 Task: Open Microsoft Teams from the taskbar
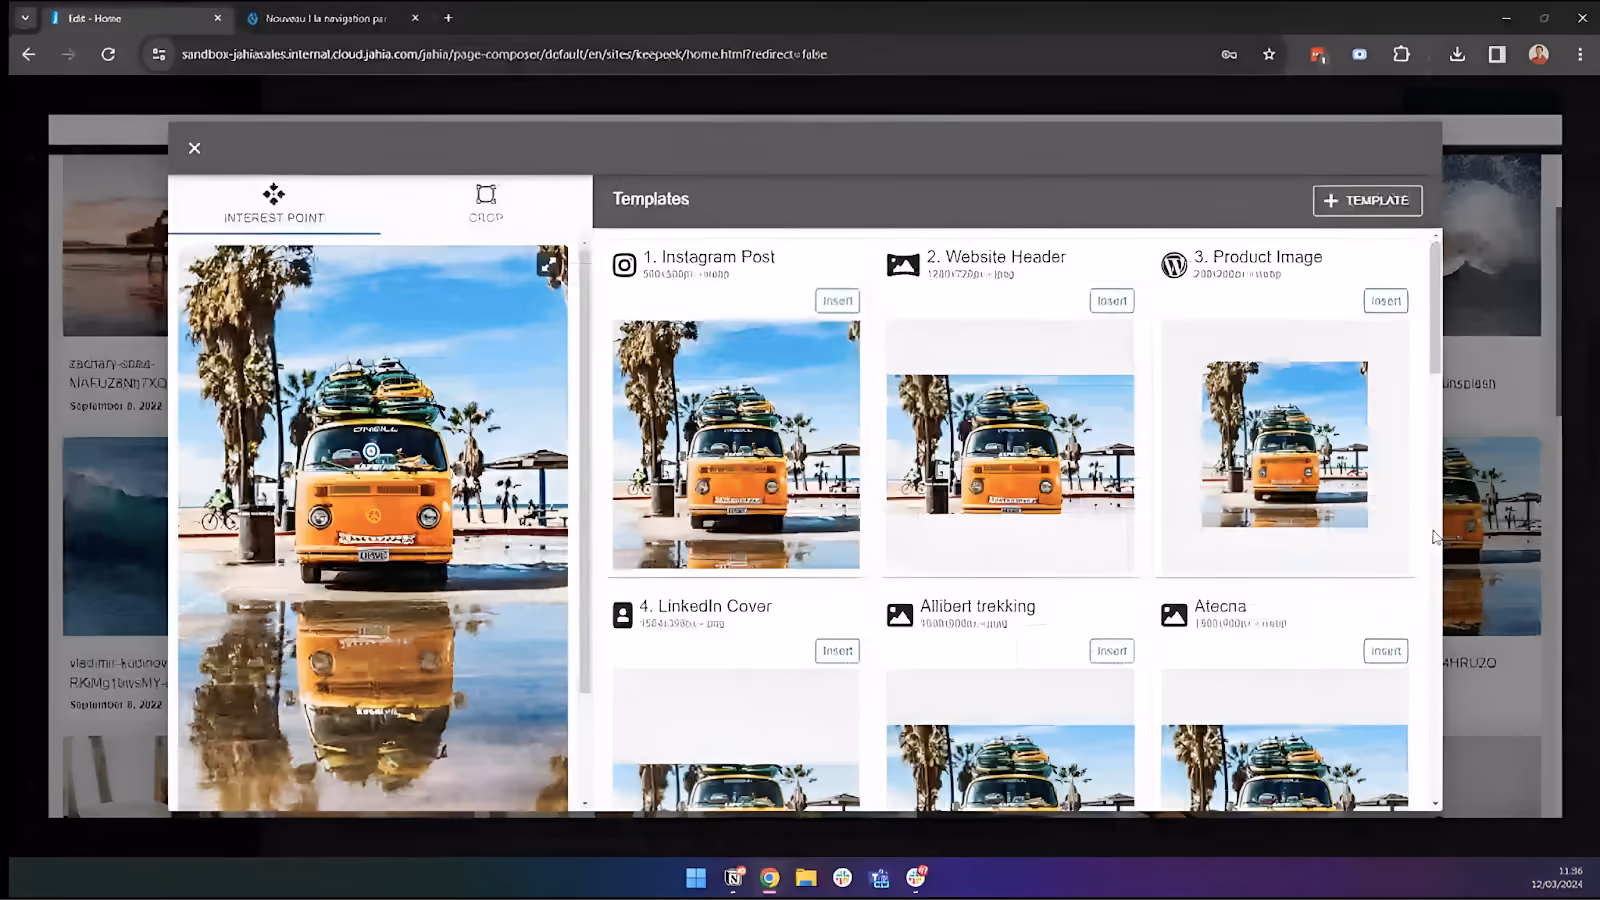click(x=879, y=878)
